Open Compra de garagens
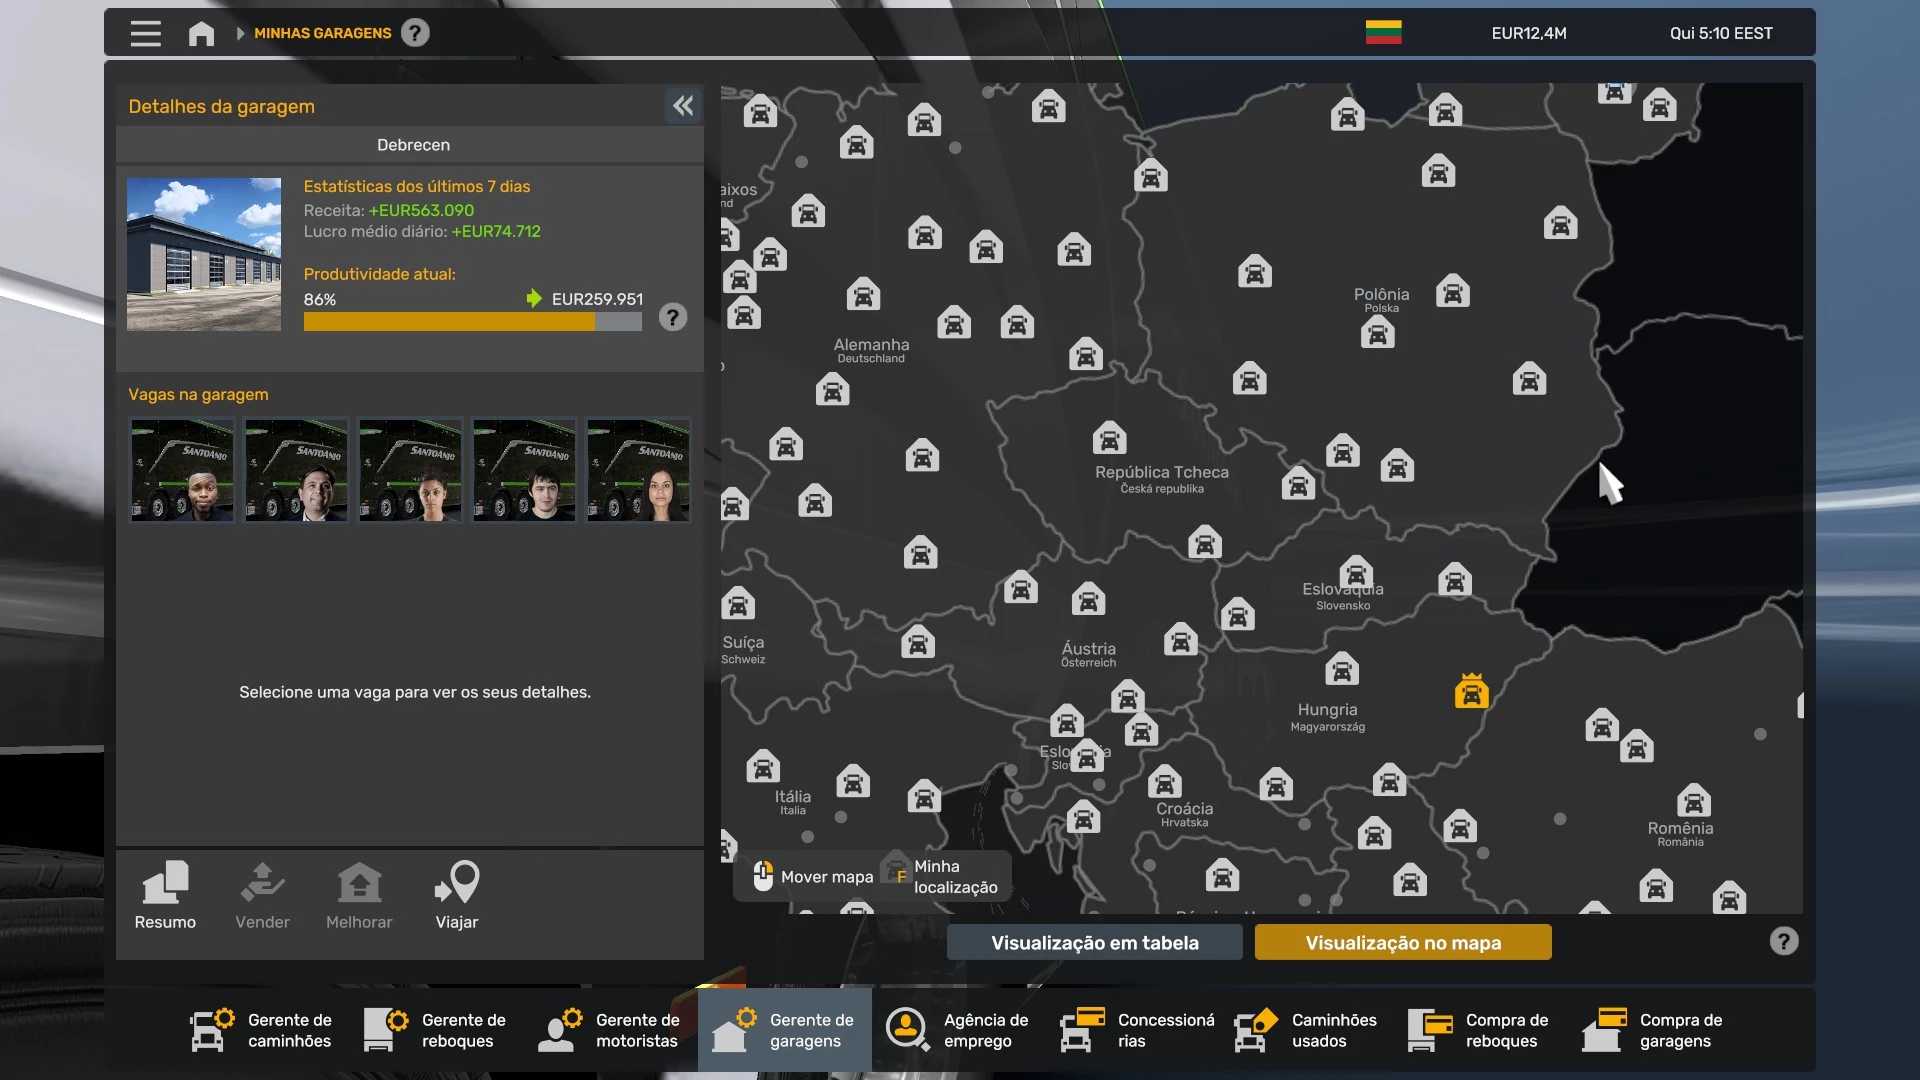Viewport: 1920px width, 1080px height. click(x=1654, y=1030)
